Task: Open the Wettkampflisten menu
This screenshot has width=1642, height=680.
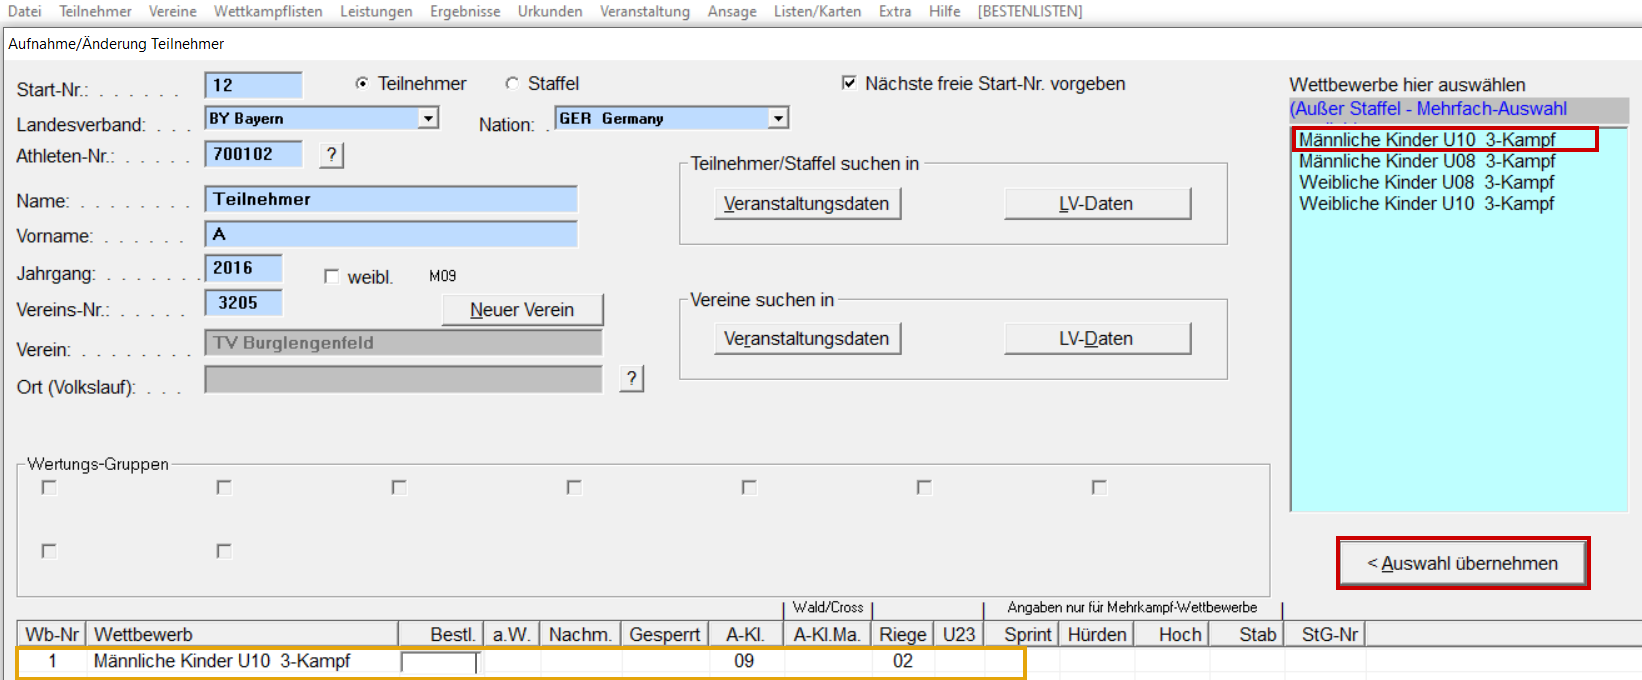Action: pos(268,11)
